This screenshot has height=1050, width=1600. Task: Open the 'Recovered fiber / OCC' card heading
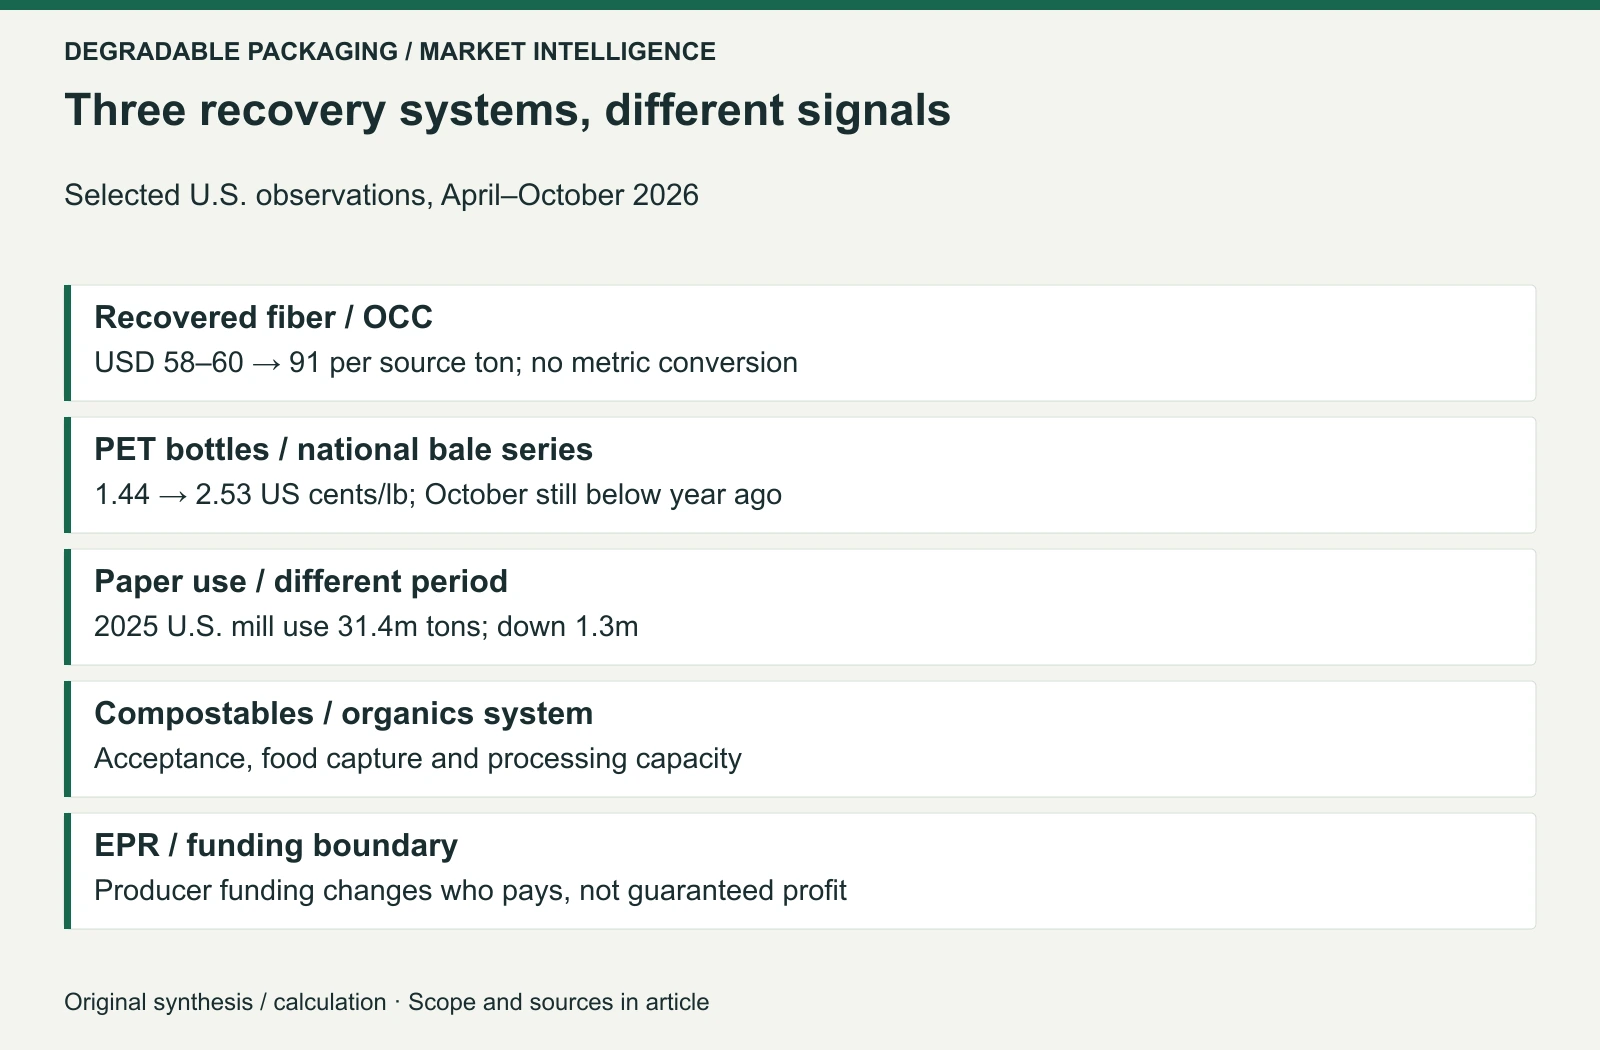click(x=263, y=317)
